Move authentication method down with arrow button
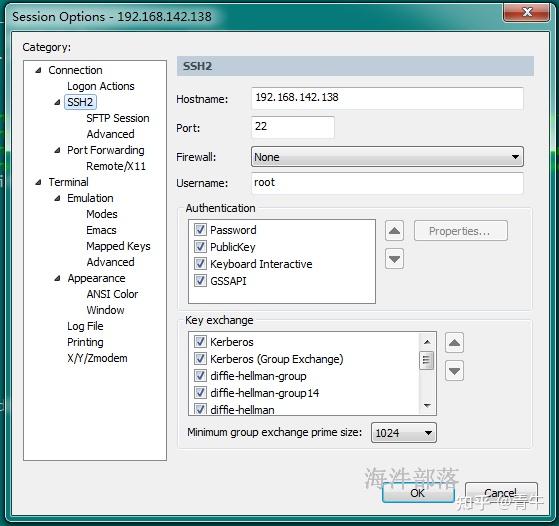 pyautogui.click(x=394, y=259)
